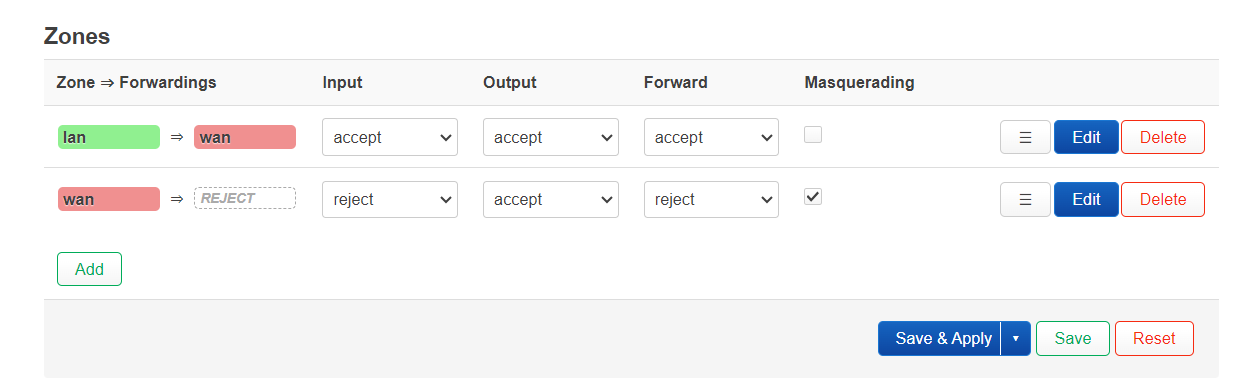Open the Save & Apply dropdown arrow
1244x390 pixels.
pyautogui.click(x=1015, y=338)
